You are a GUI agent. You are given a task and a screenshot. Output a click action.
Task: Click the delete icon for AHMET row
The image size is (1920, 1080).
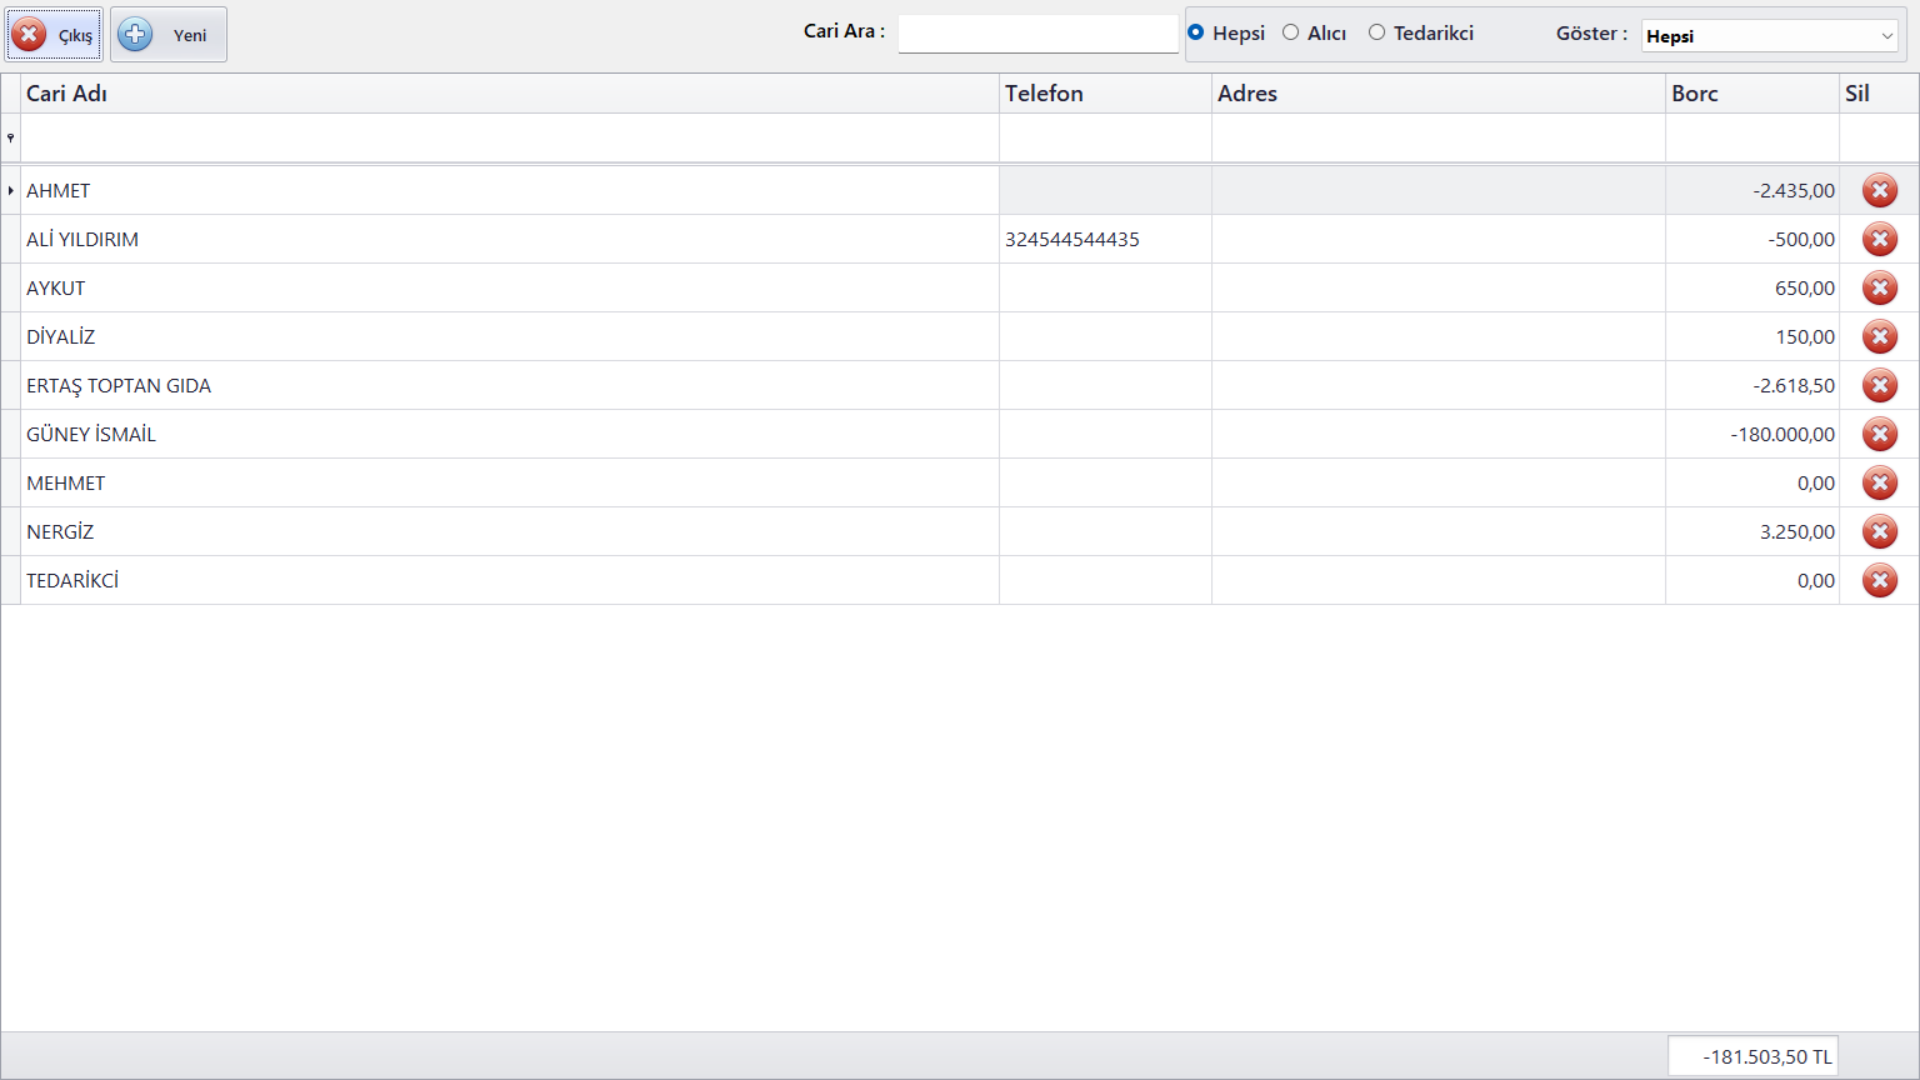click(1879, 190)
